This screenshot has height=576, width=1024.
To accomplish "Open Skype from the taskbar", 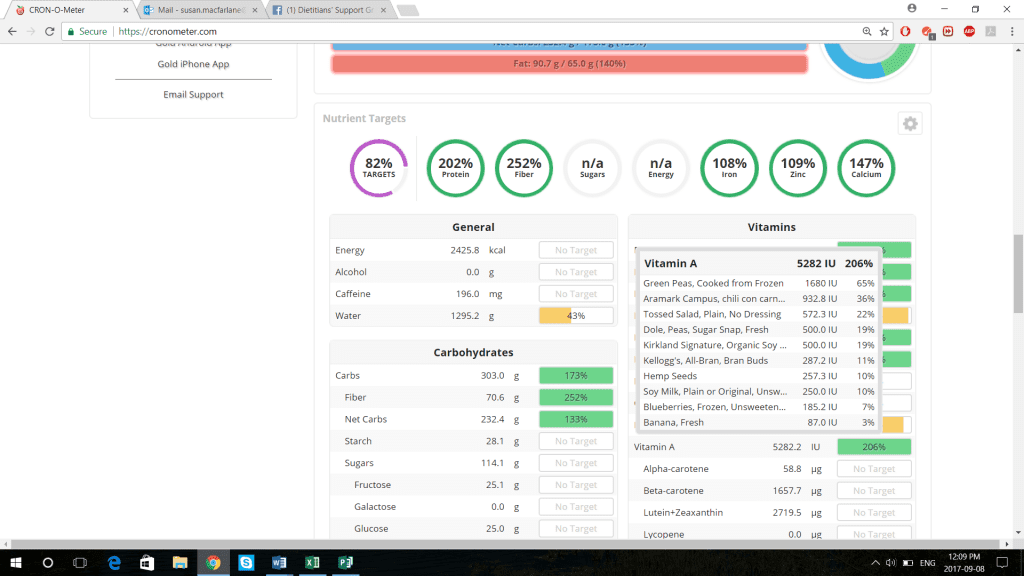I will pyautogui.click(x=246, y=562).
